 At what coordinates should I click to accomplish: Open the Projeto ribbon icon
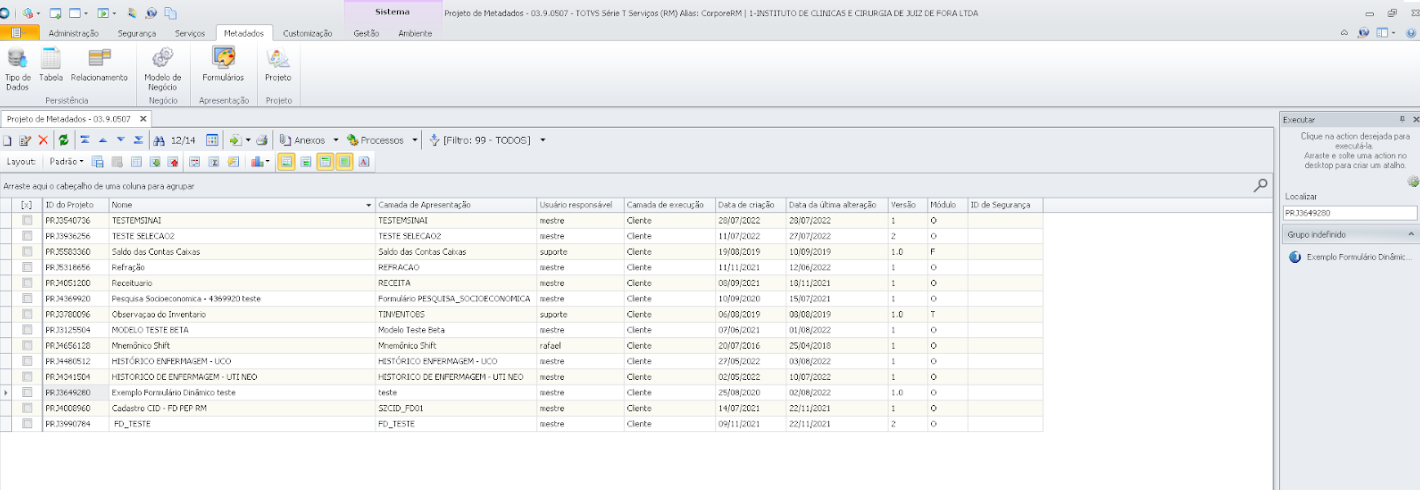[x=278, y=64]
